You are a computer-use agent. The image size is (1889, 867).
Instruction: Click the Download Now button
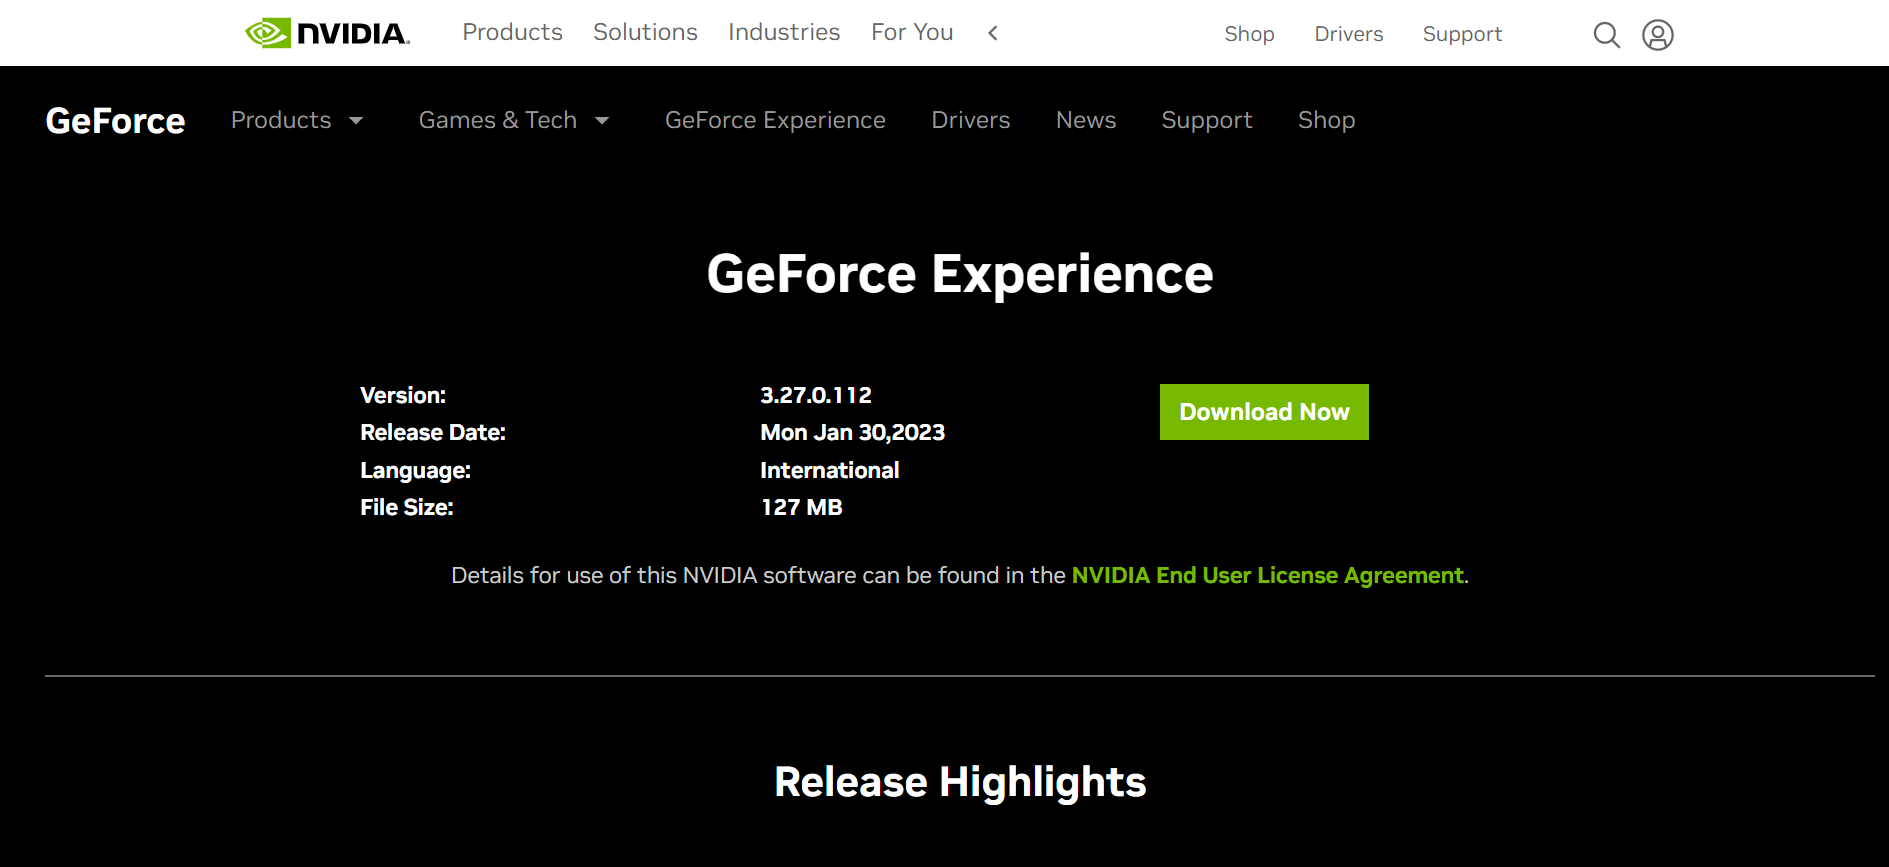(1264, 412)
